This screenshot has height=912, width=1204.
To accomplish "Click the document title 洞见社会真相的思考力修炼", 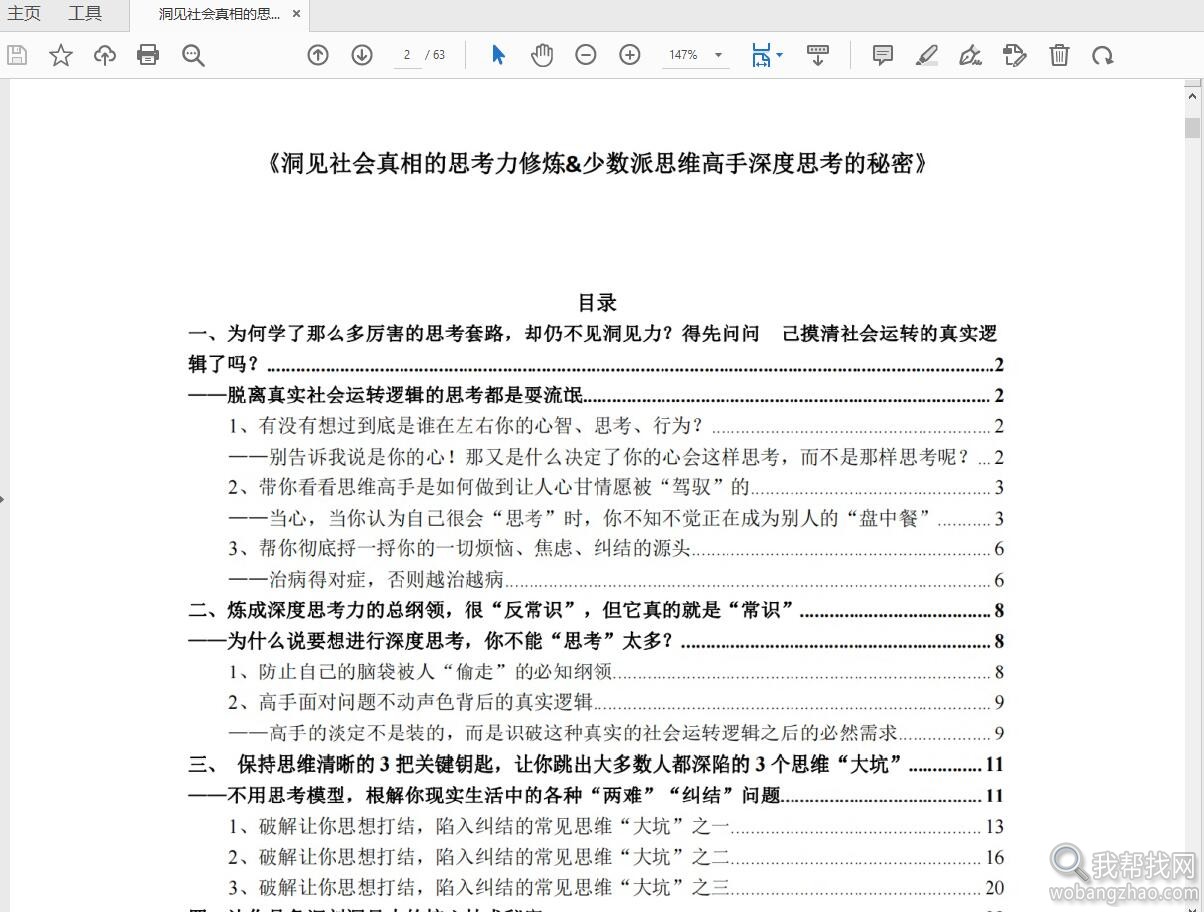I will 597,163.
